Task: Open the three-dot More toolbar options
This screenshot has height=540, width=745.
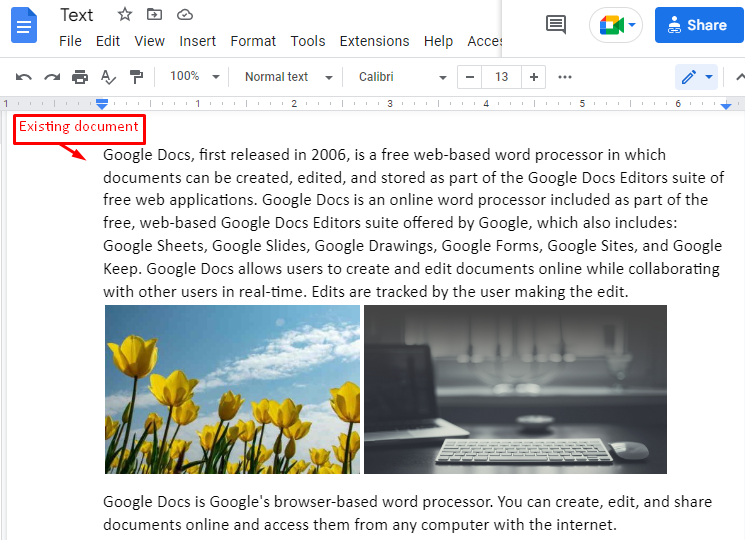Action: pyautogui.click(x=565, y=77)
